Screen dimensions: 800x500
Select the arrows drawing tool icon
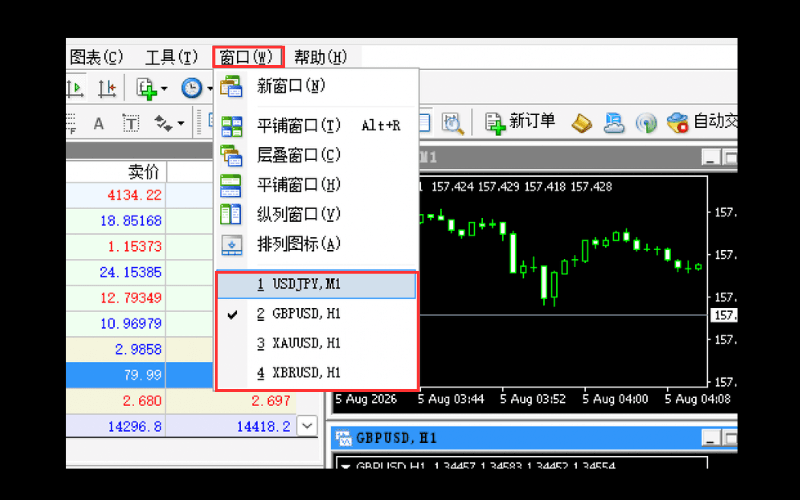[x=163, y=123]
